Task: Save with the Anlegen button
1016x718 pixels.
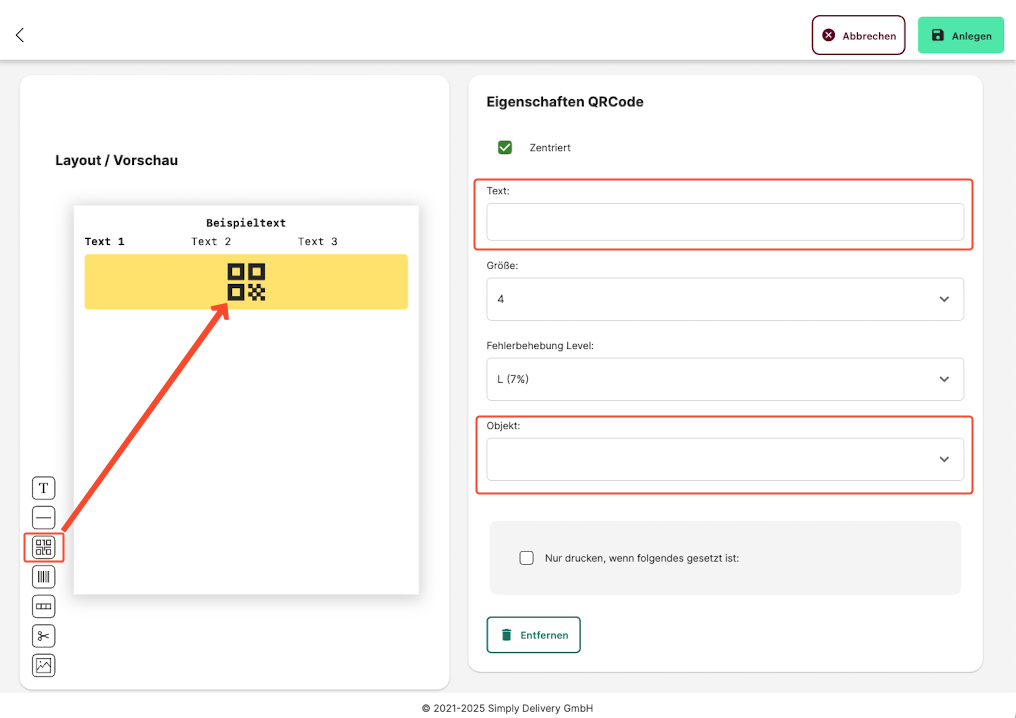Action: pos(961,35)
